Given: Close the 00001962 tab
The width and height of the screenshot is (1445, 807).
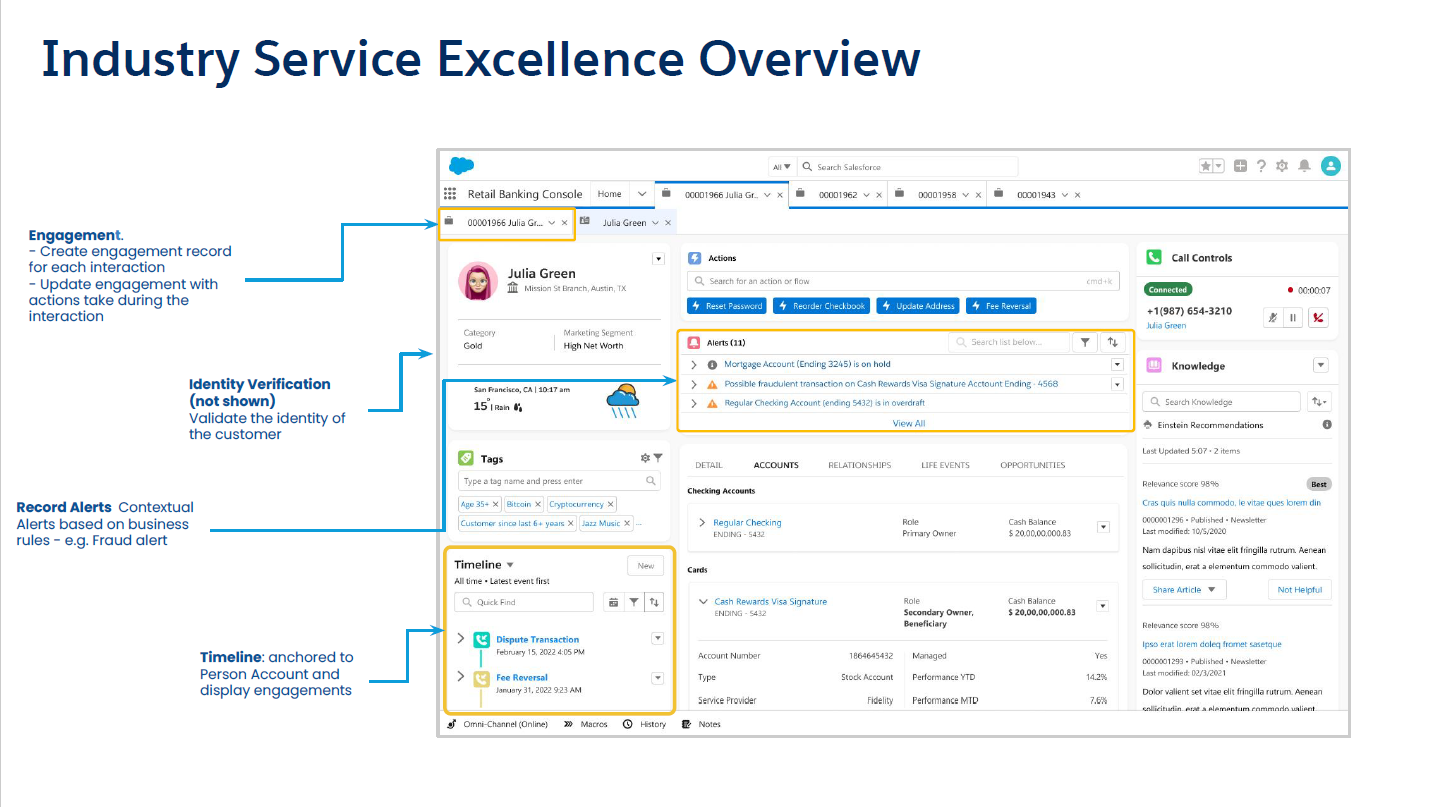Looking at the screenshot, I should [x=879, y=195].
